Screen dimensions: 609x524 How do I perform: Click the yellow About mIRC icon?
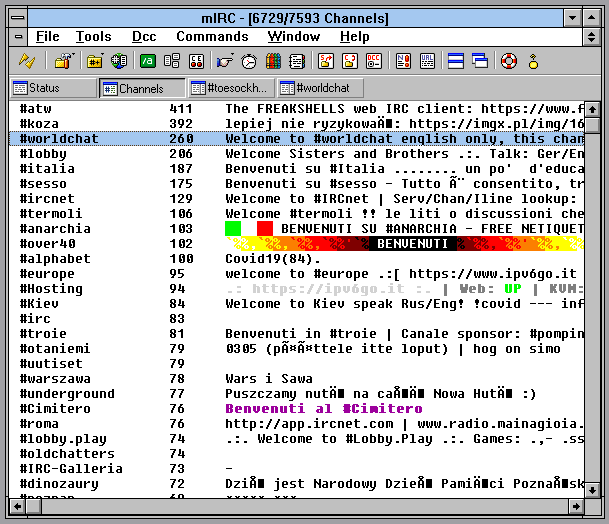(x=533, y=61)
